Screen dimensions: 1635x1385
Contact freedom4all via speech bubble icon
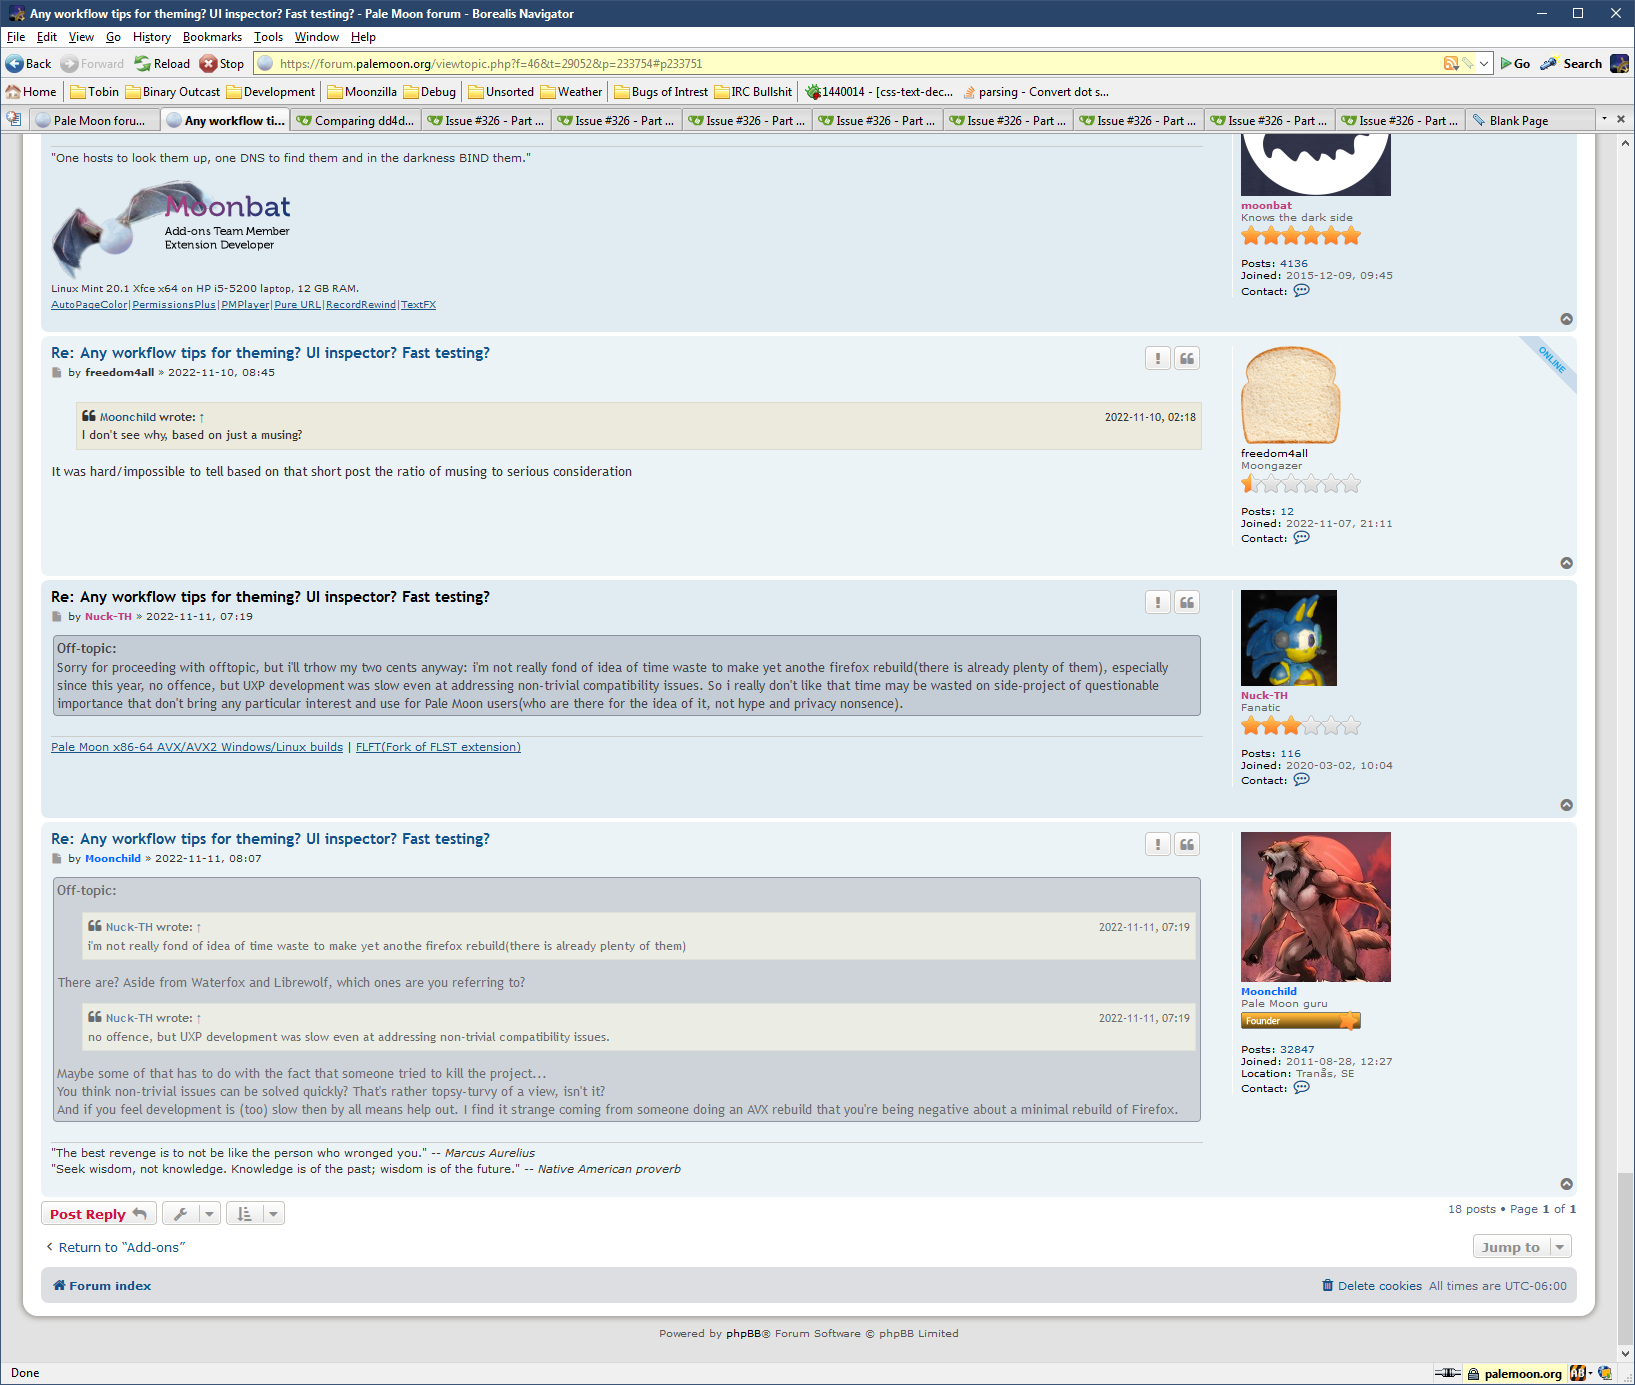pyautogui.click(x=1301, y=538)
